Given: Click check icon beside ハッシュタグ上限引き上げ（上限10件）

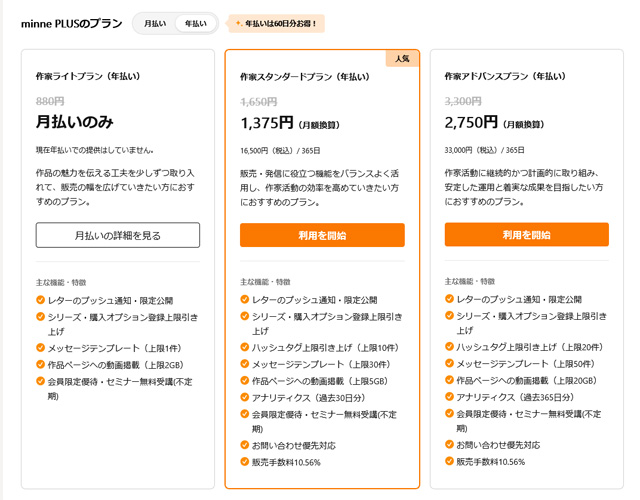Looking at the screenshot, I should click(244, 347).
